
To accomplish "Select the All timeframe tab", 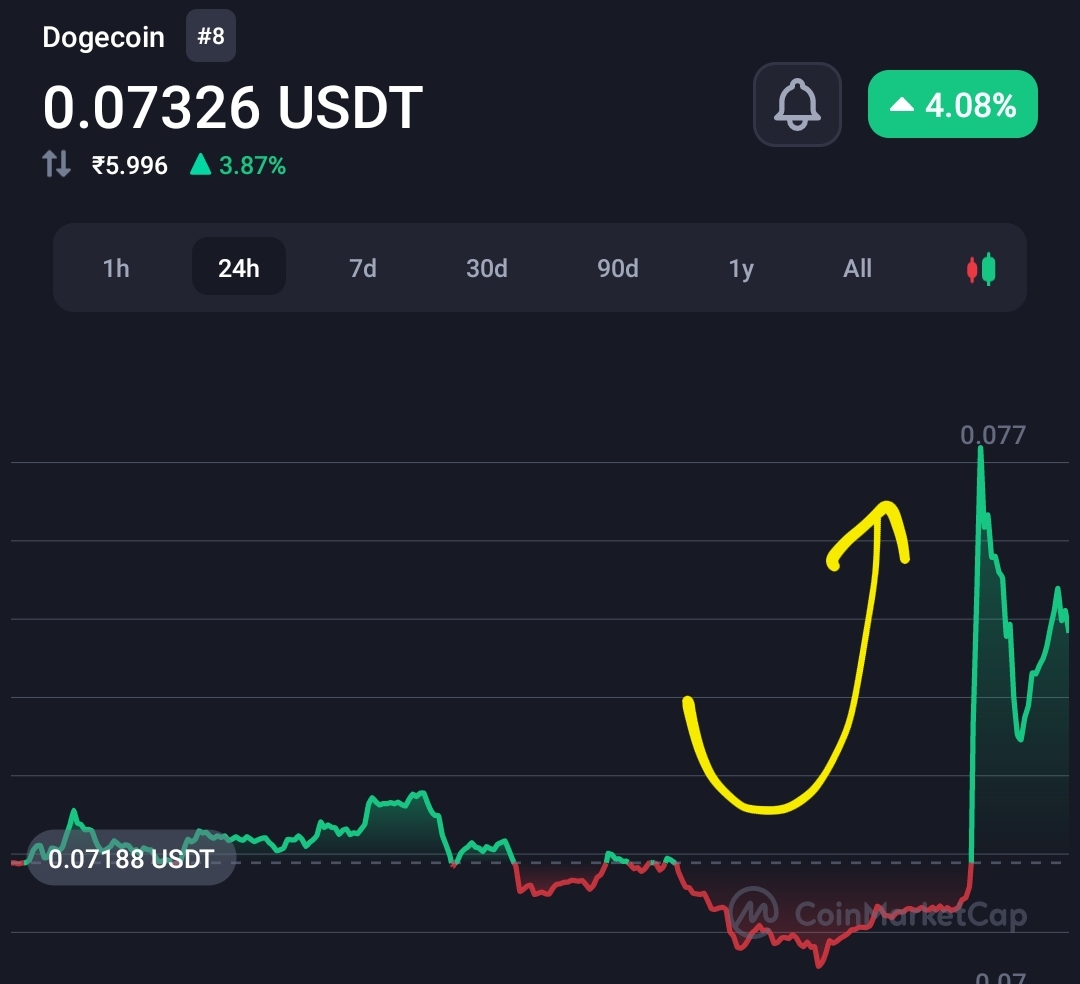I will [x=857, y=268].
